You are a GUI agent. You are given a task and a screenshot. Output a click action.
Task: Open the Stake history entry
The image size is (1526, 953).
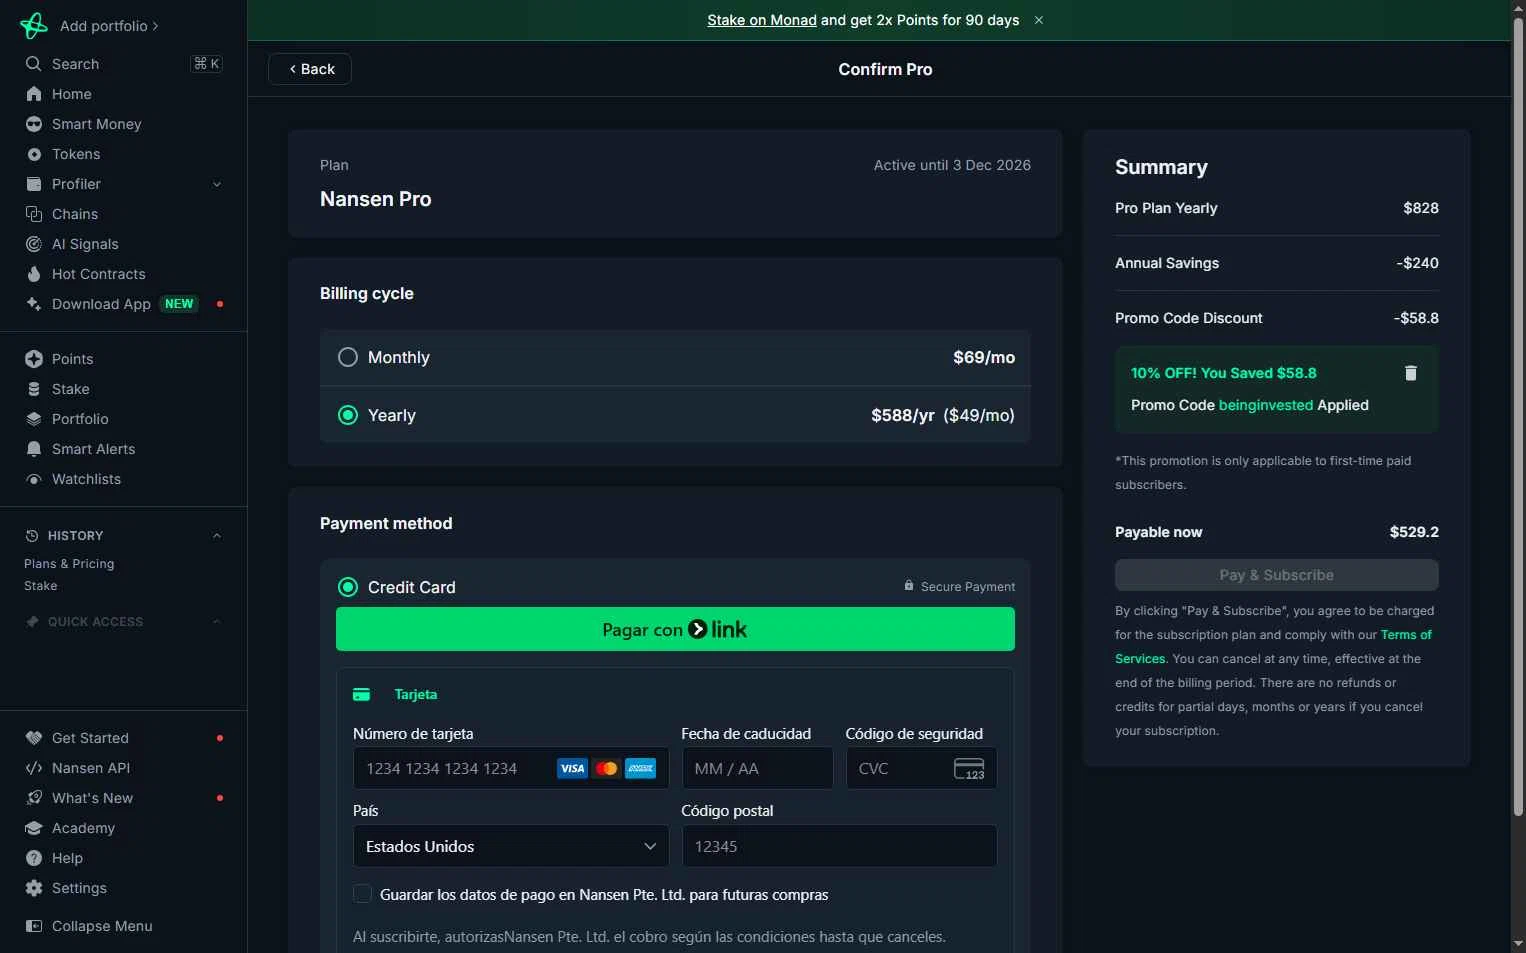[x=41, y=586]
